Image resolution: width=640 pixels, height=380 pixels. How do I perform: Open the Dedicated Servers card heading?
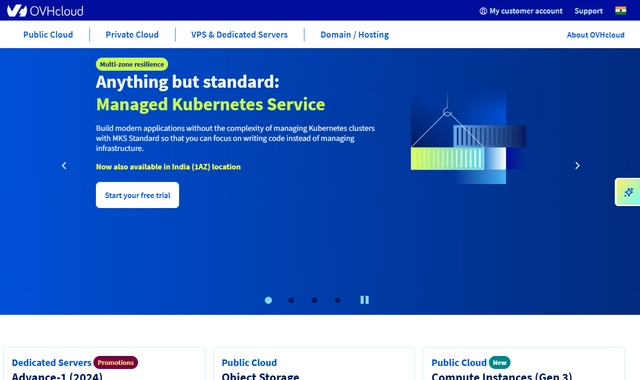51,362
